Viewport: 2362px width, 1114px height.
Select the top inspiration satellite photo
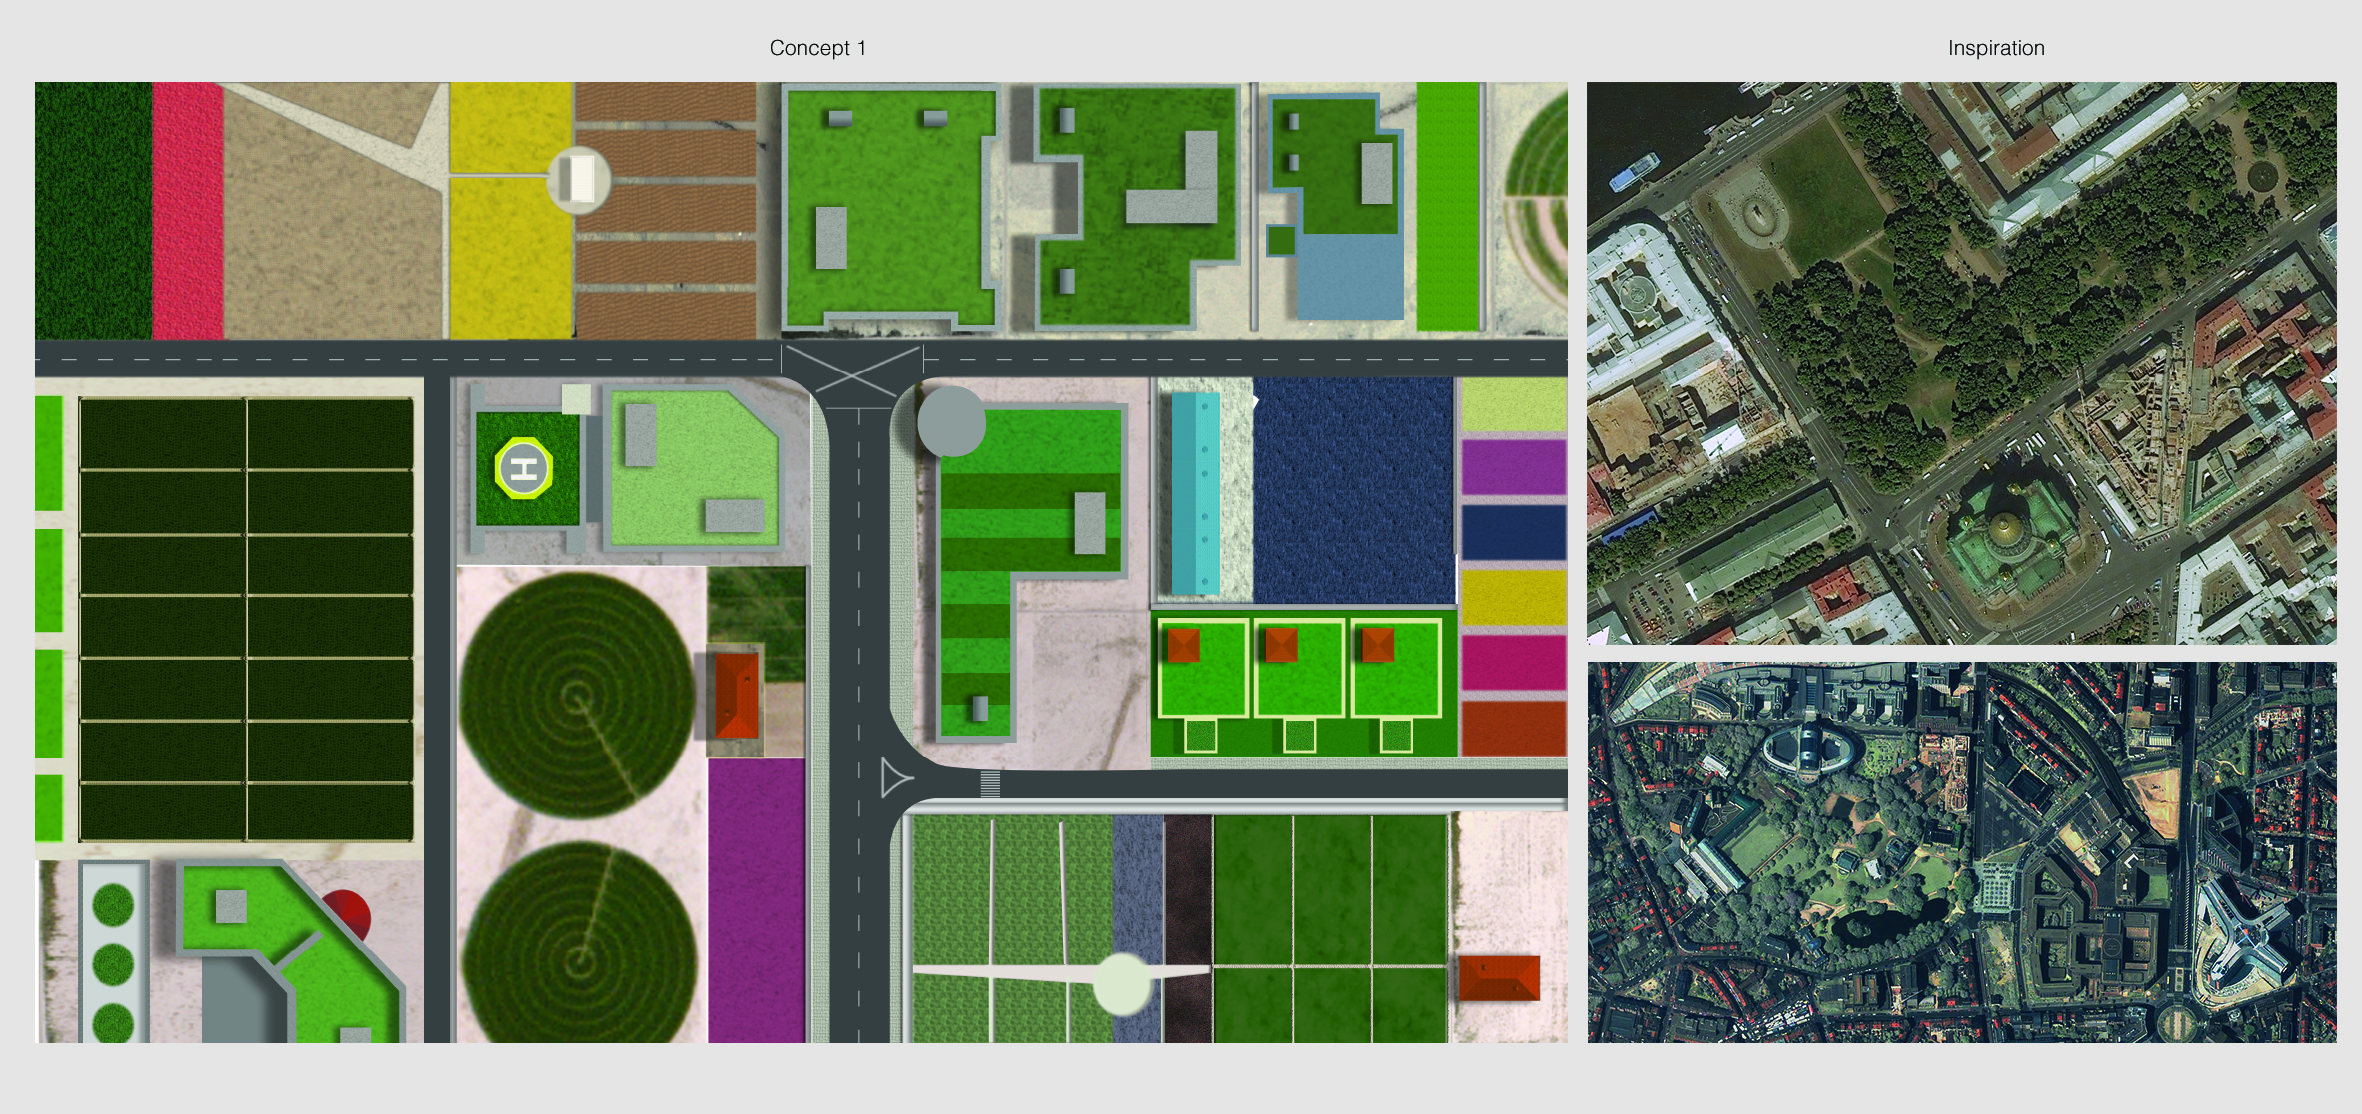pyautogui.click(x=1961, y=363)
